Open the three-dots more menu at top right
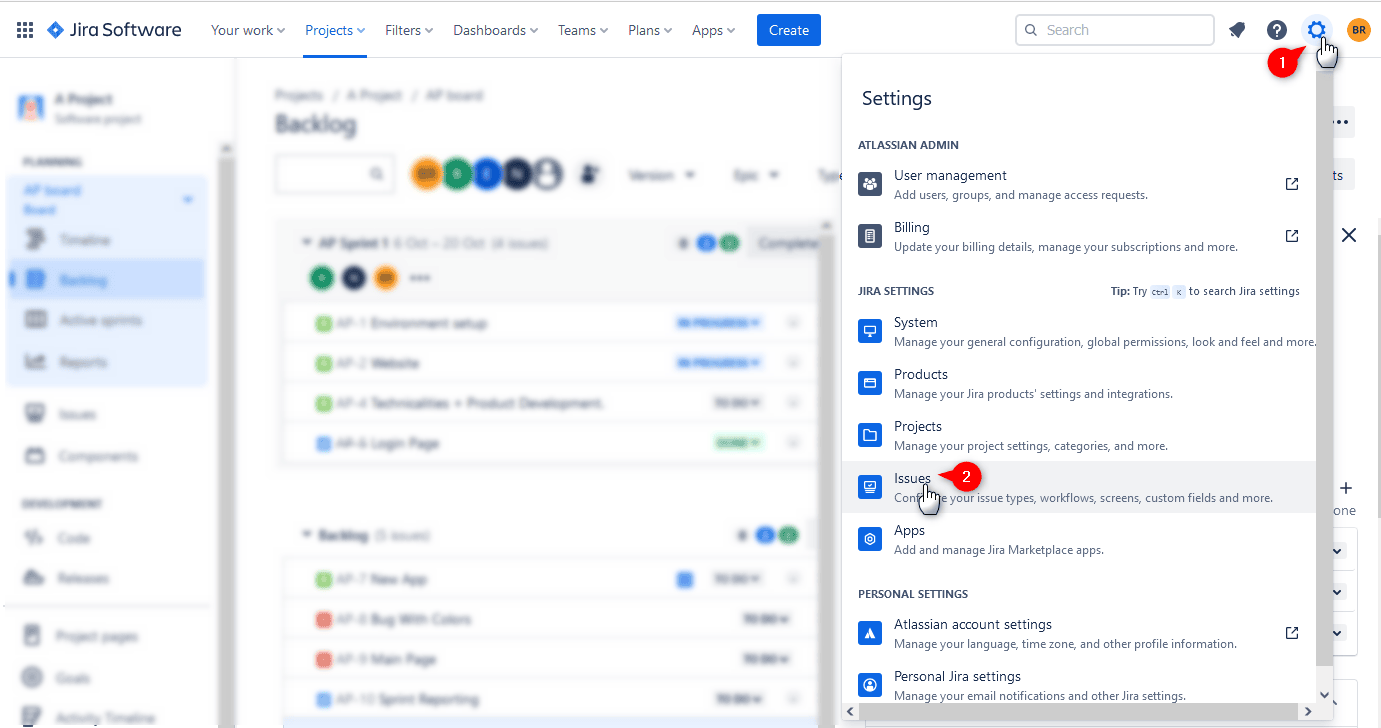The width and height of the screenshot is (1381, 728). pyautogui.click(x=1341, y=122)
